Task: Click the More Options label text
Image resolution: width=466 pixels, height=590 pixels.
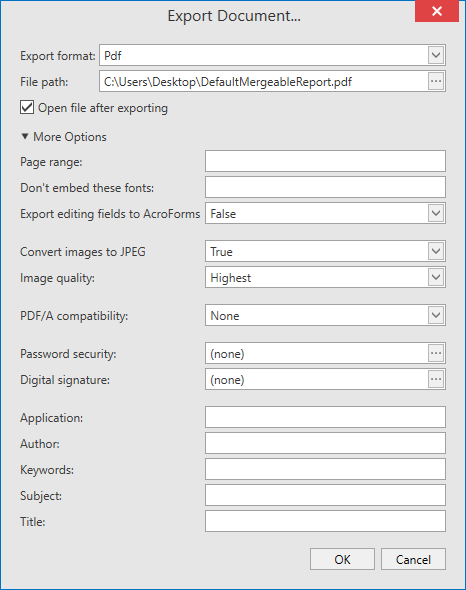Action: (x=70, y=137)
